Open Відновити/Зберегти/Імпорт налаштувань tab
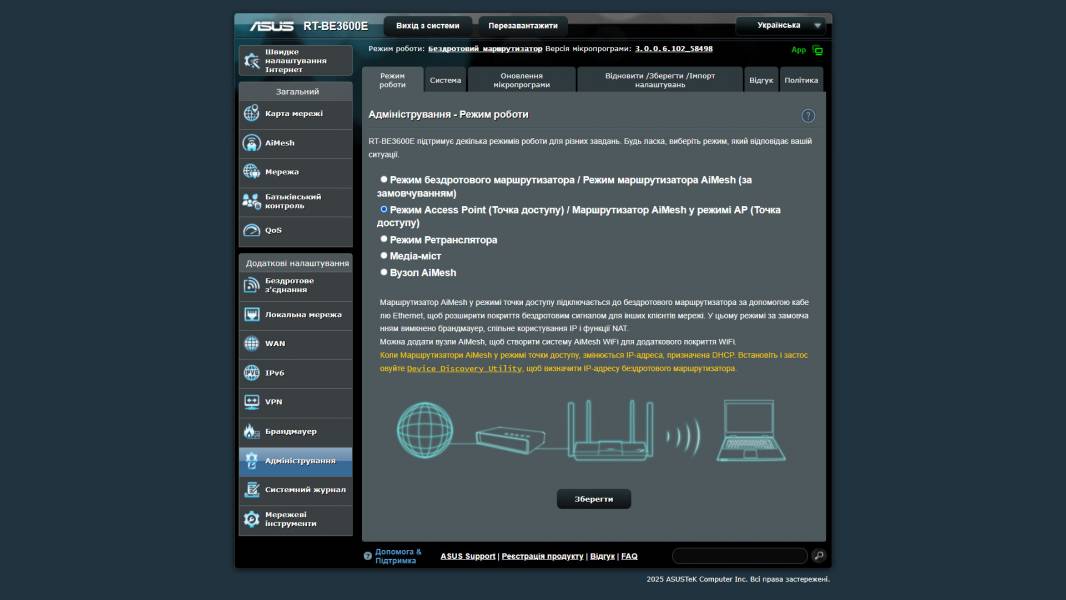This screenshot has height=600, width=1066. pyautogui.click(x=659, y=80)
